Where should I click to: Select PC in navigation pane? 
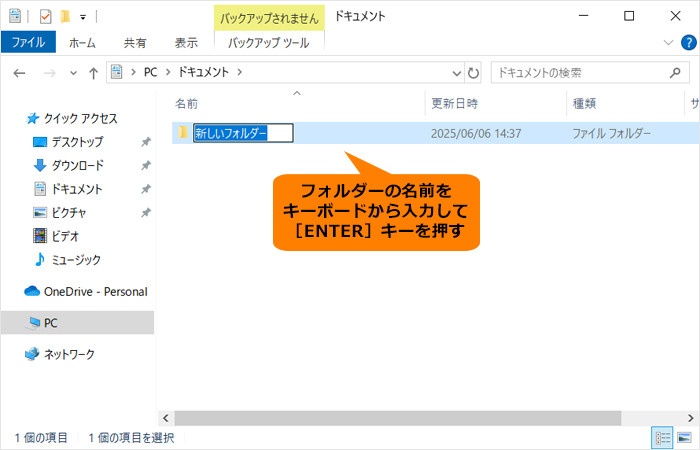[x=77, y=323]
